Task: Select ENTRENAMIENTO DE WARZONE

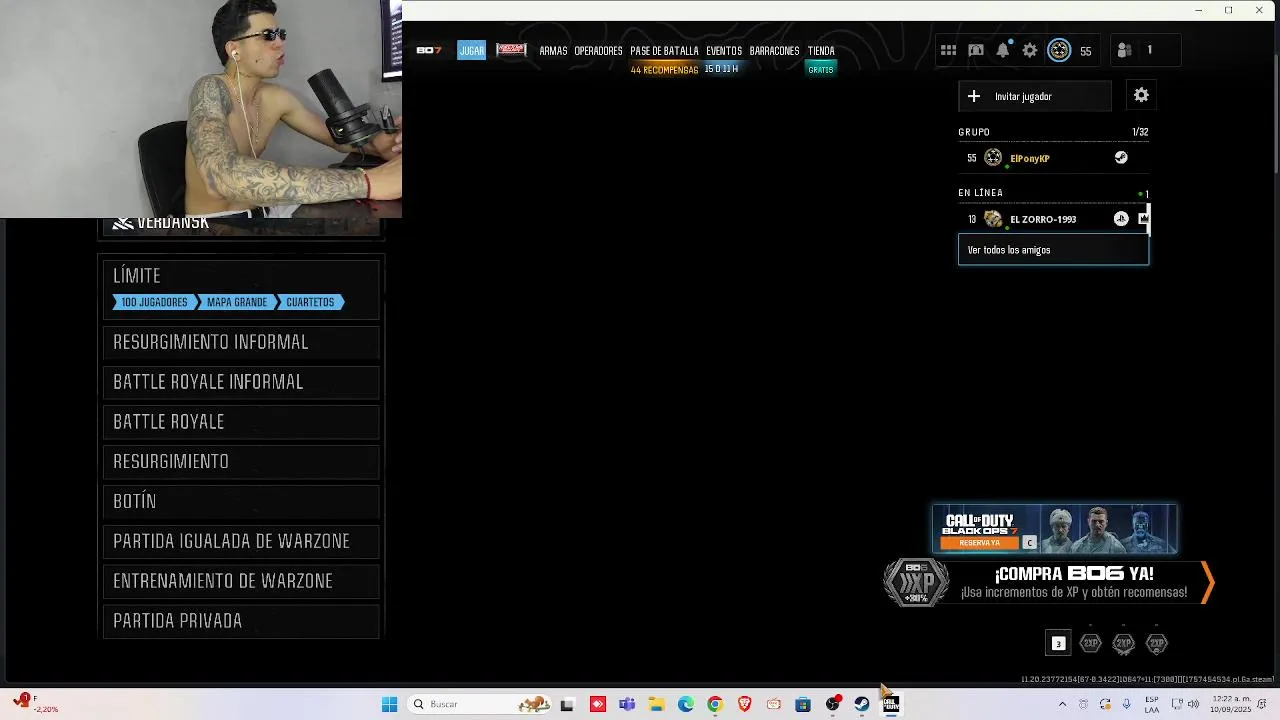Action: [x=241, y=581]
